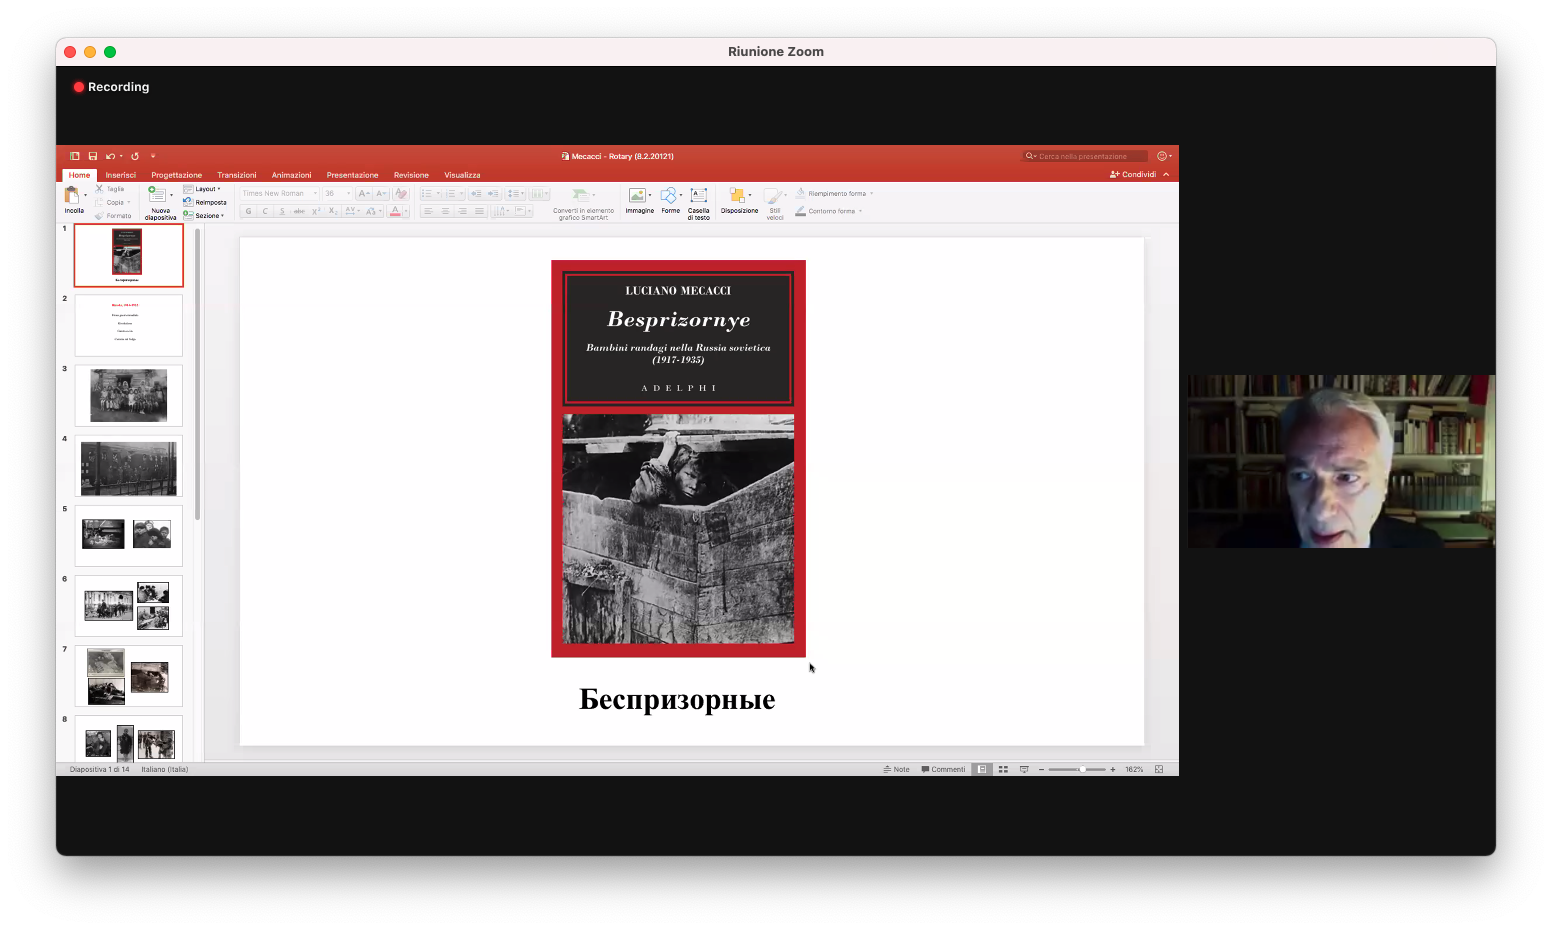Toggle bold (G) formatting
This screenshot has height=930, width=1552.
tap(249, 211)
